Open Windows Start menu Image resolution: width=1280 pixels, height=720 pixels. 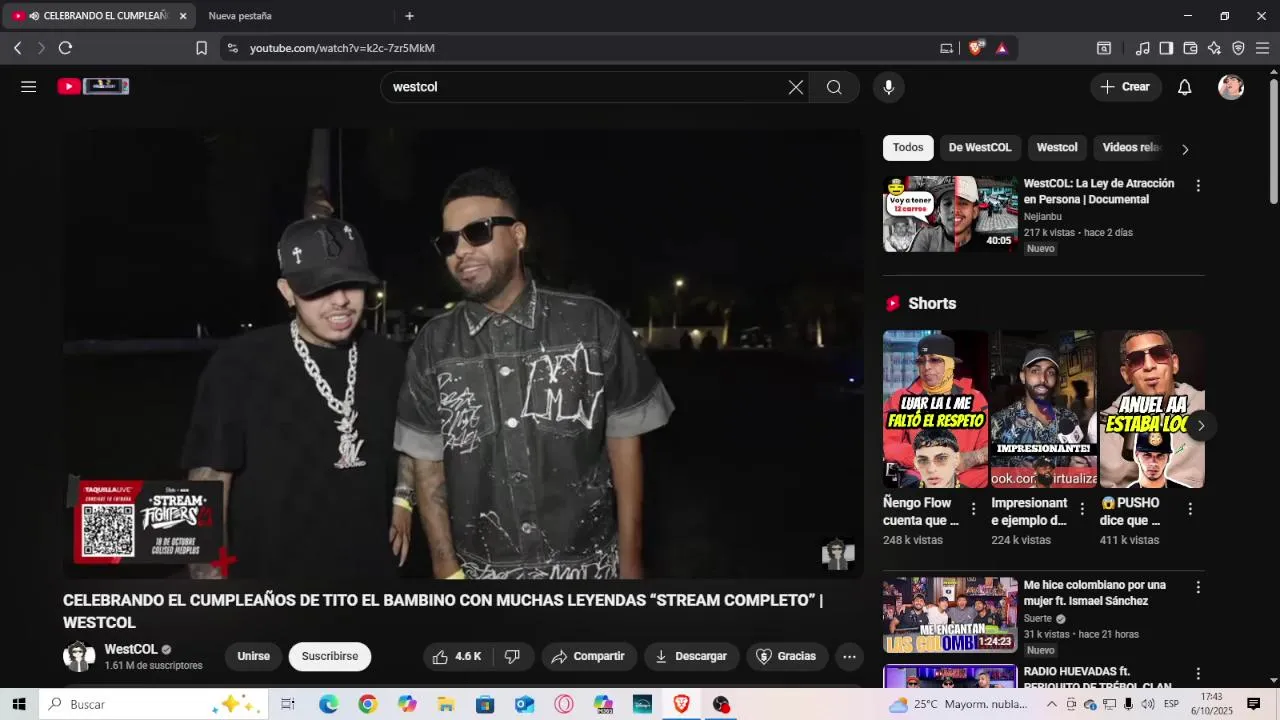(x=18, y=704)
